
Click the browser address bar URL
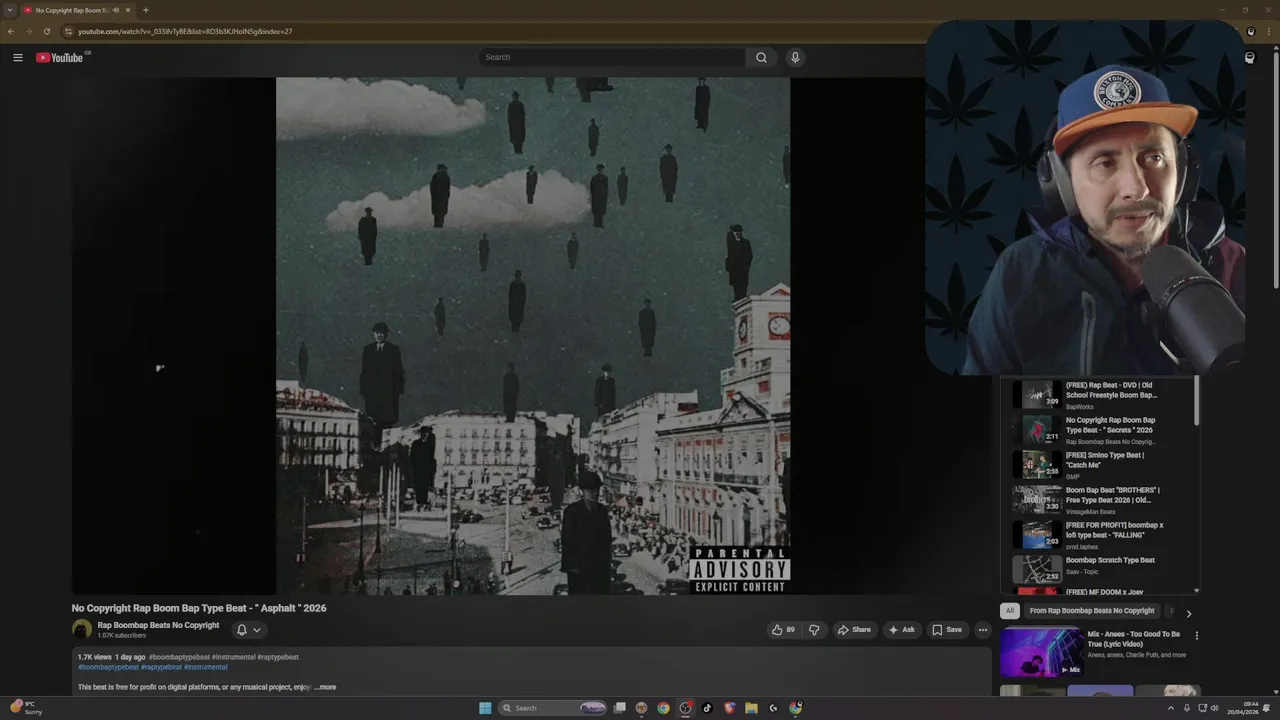[x=185, y=31]
